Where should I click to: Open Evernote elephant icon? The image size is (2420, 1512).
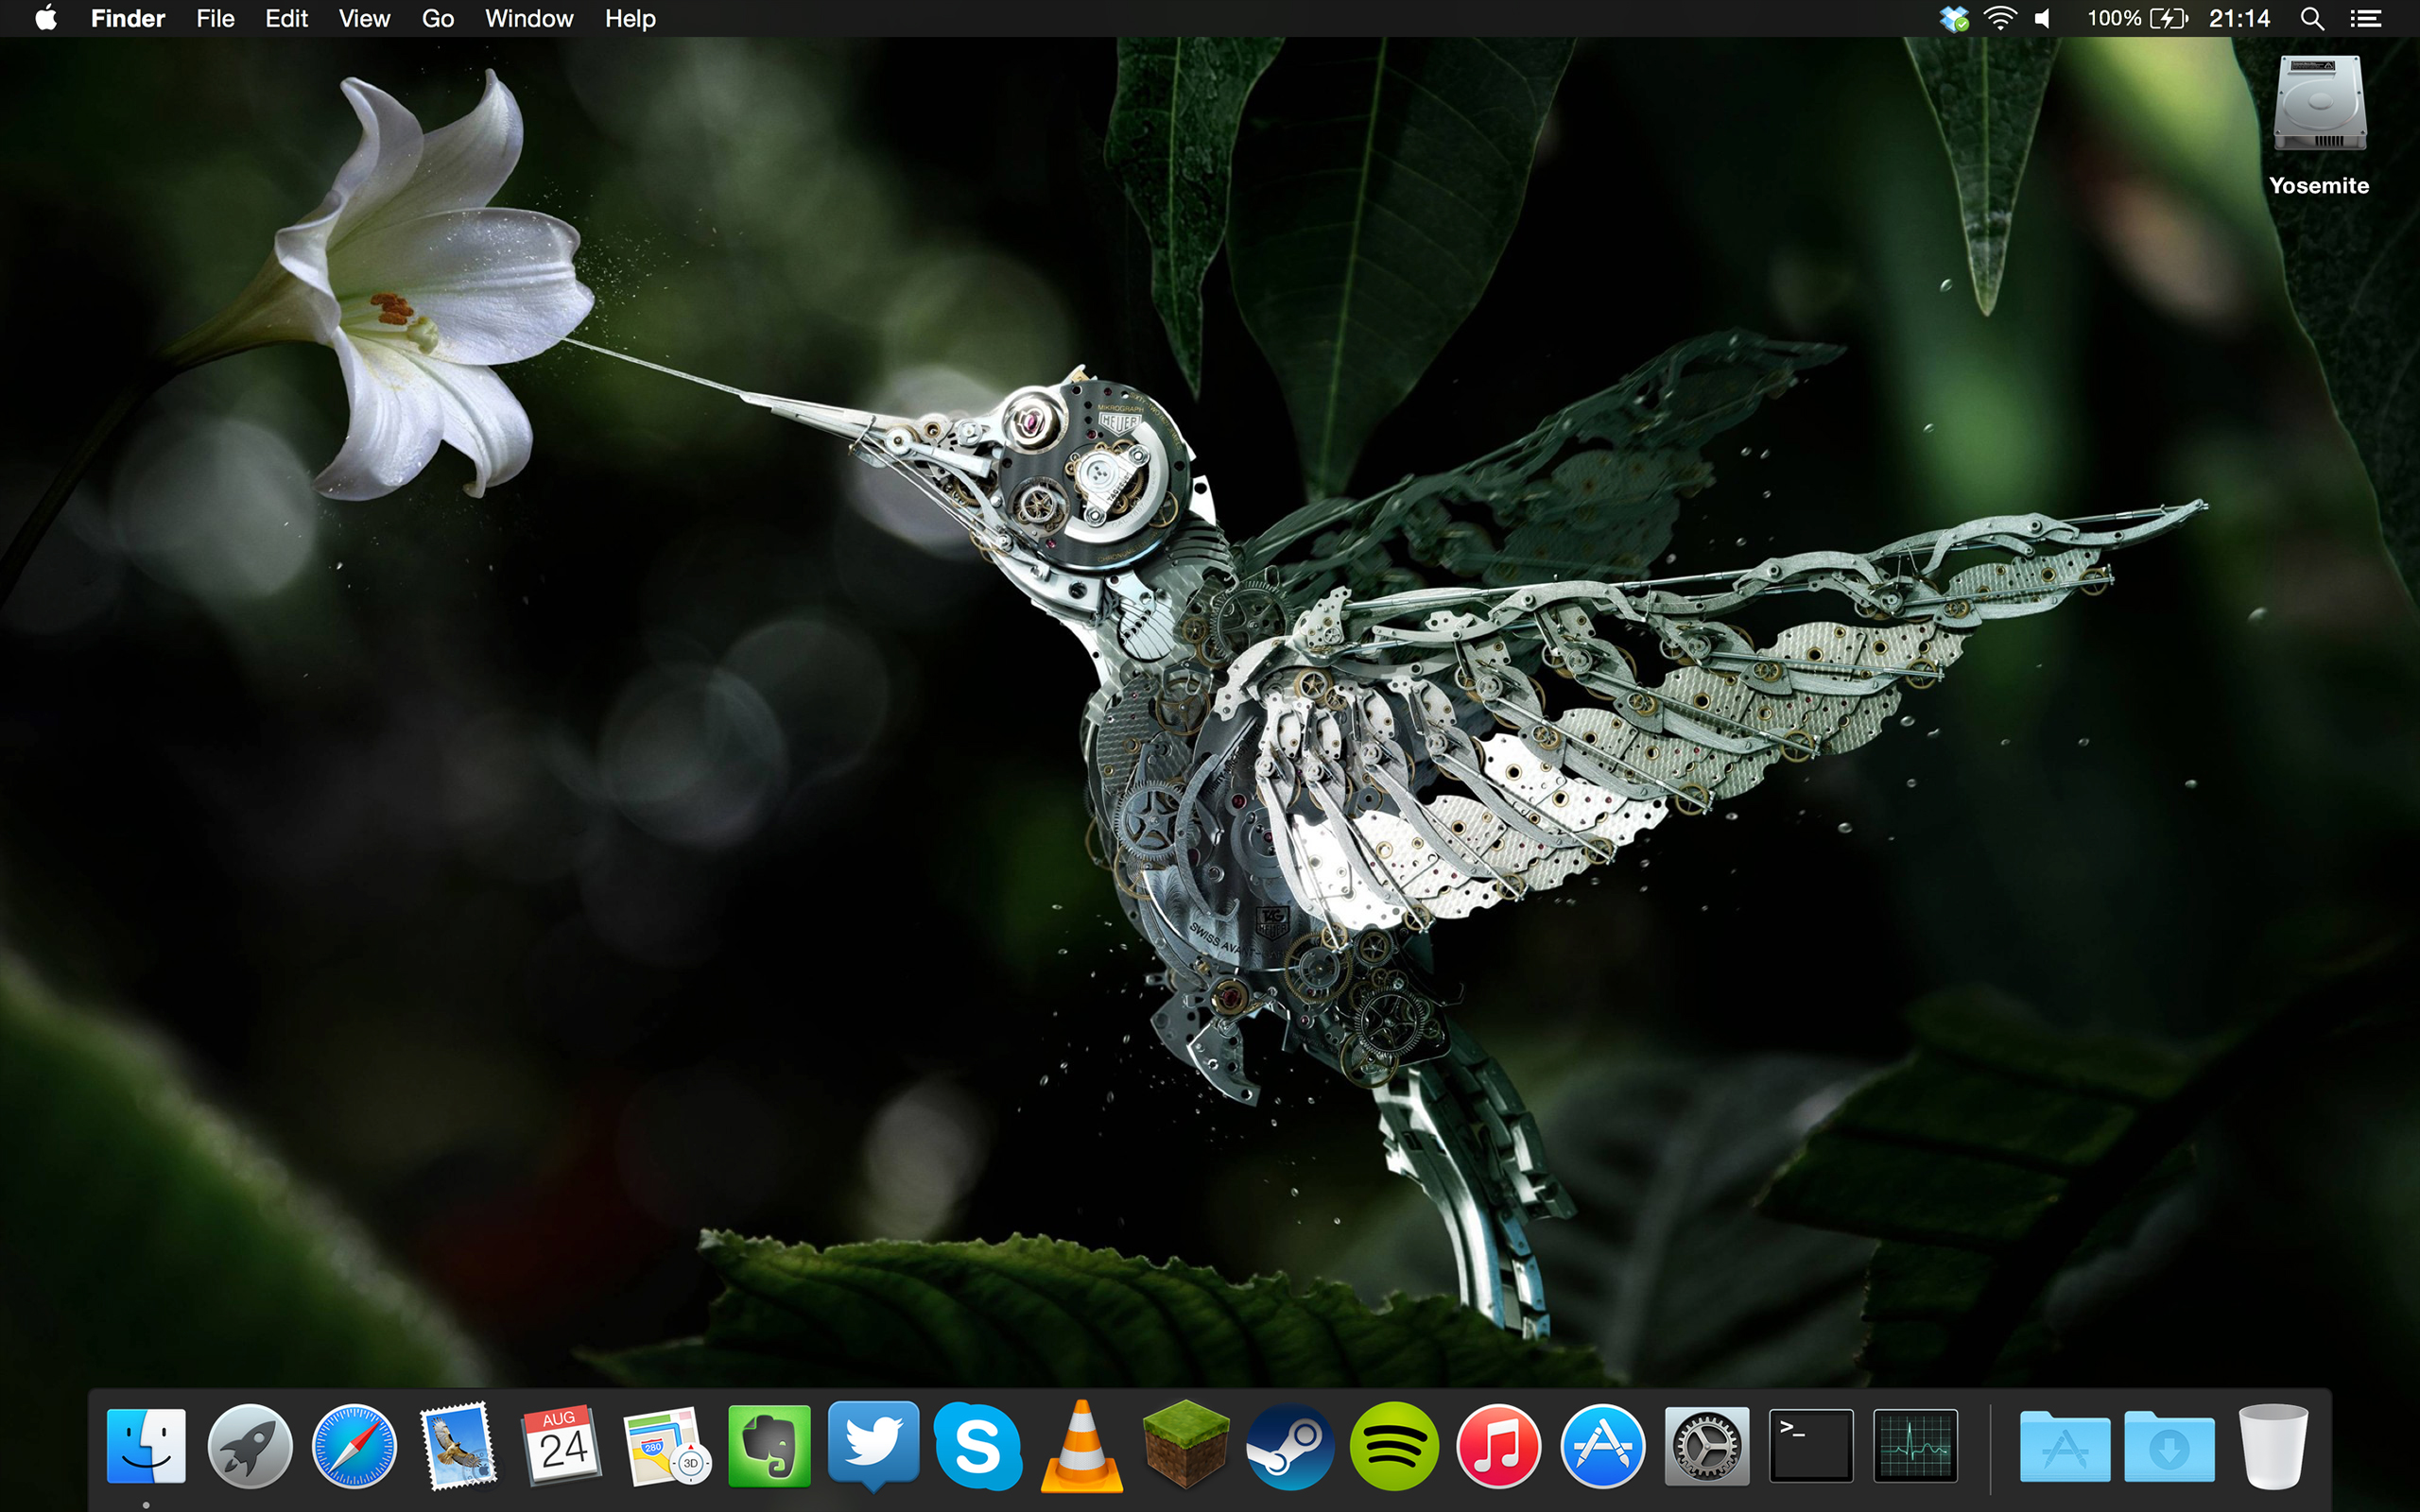[x=769, y=1446]
